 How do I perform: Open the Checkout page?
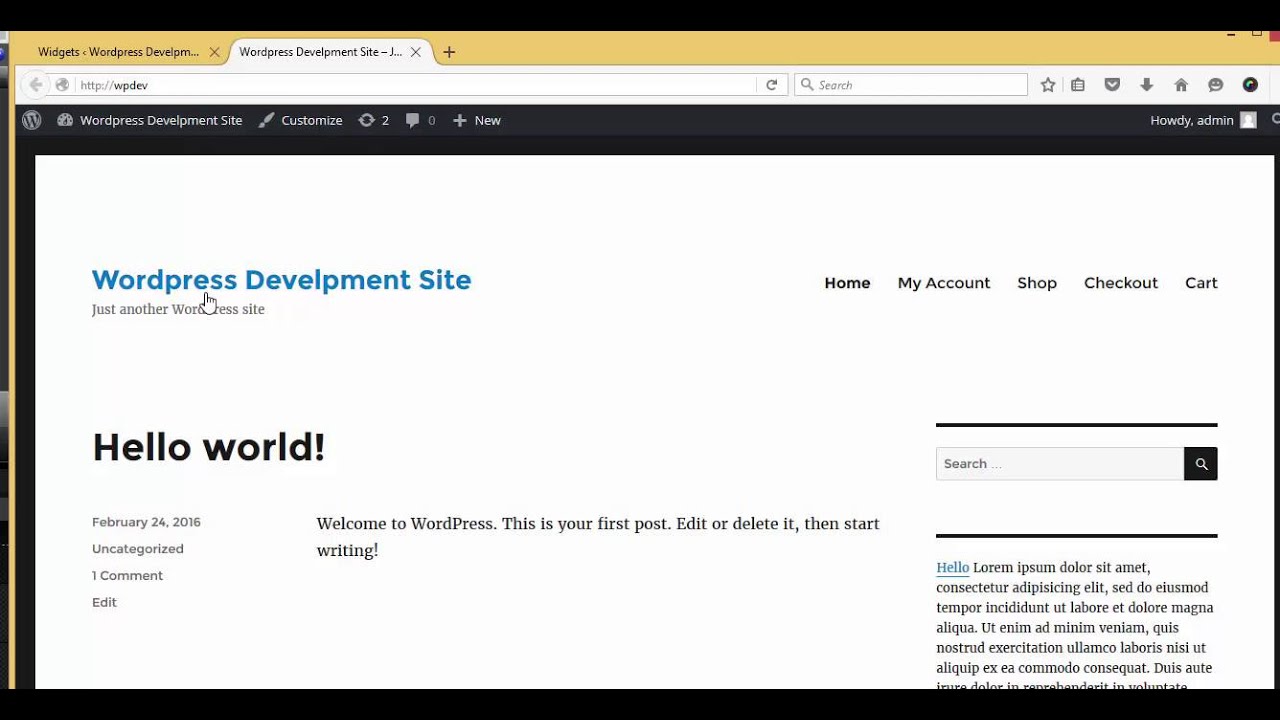click(x=1121, y=283)
